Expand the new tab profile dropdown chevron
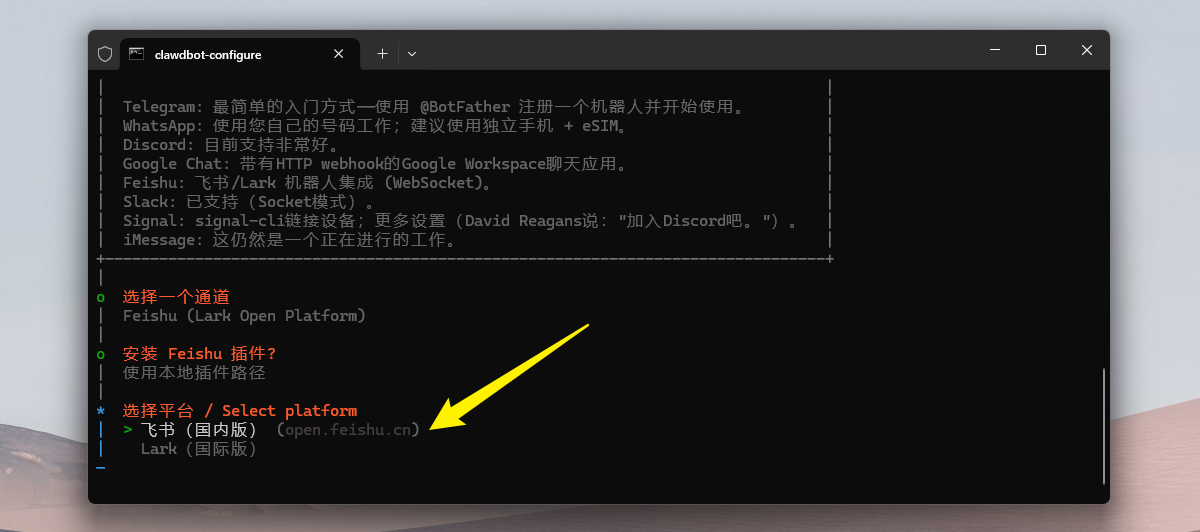The height and width of the screenshot is (532, 1200). click(412, 54)
